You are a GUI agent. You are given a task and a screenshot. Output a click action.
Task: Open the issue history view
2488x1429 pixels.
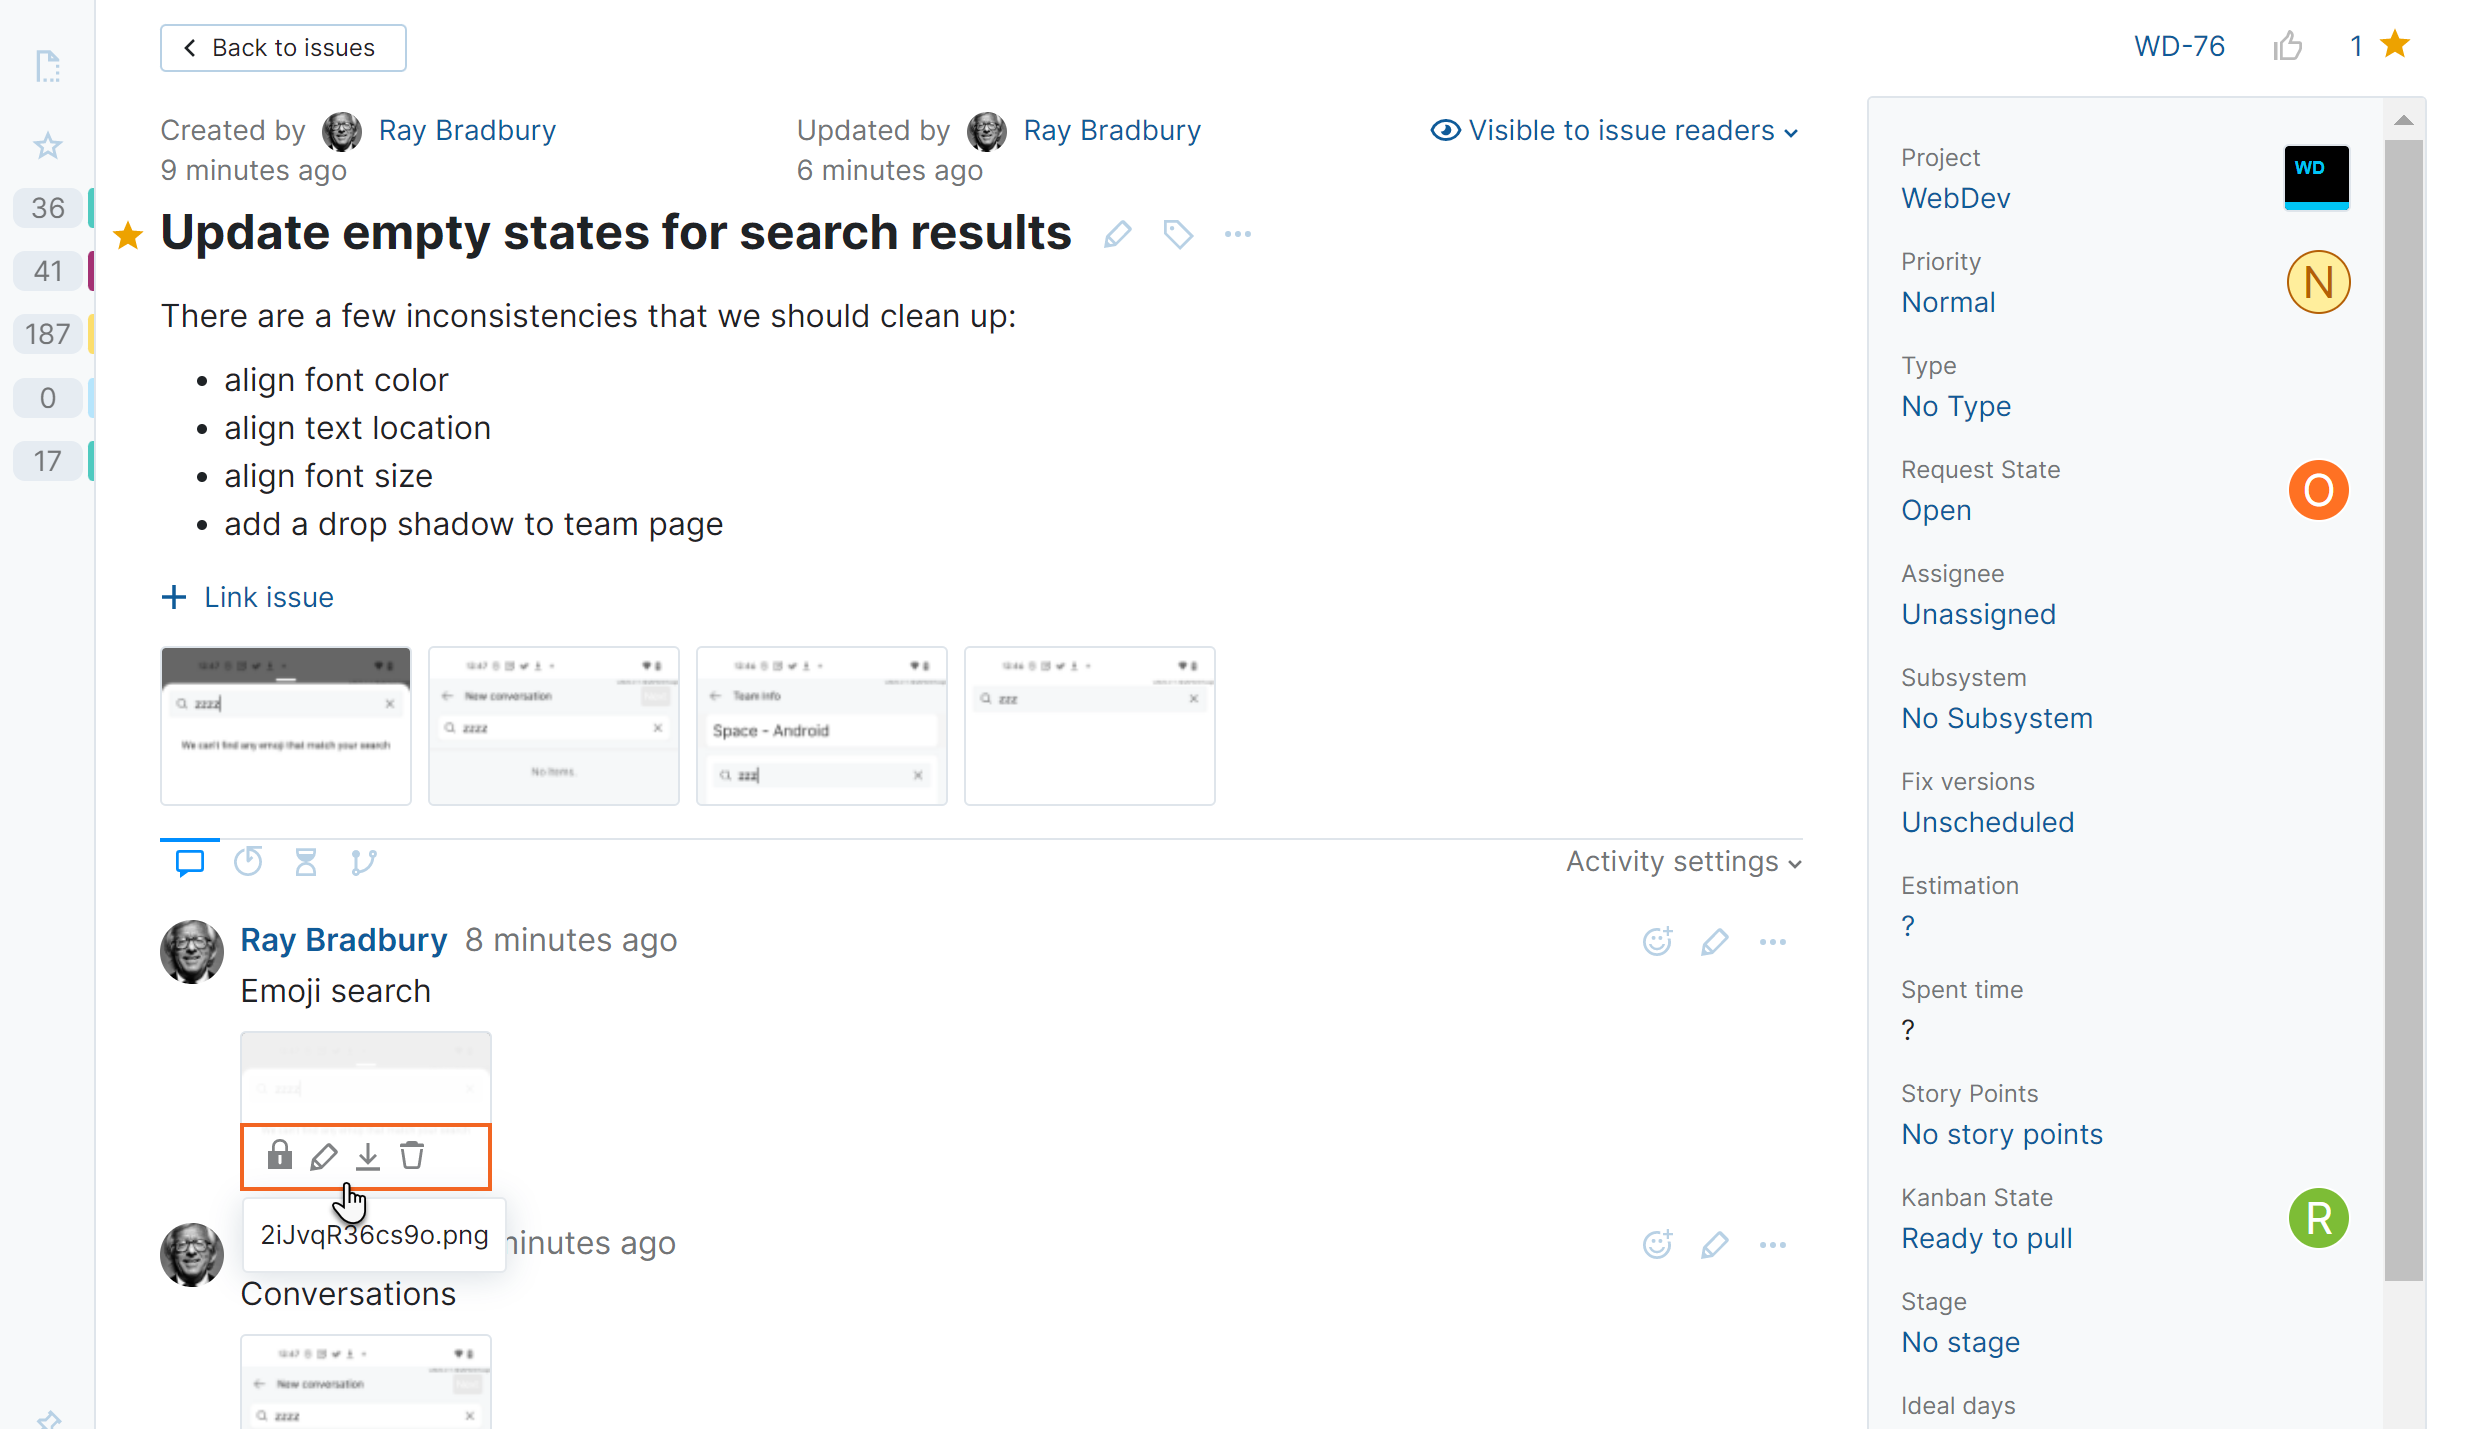click(248, 861)
